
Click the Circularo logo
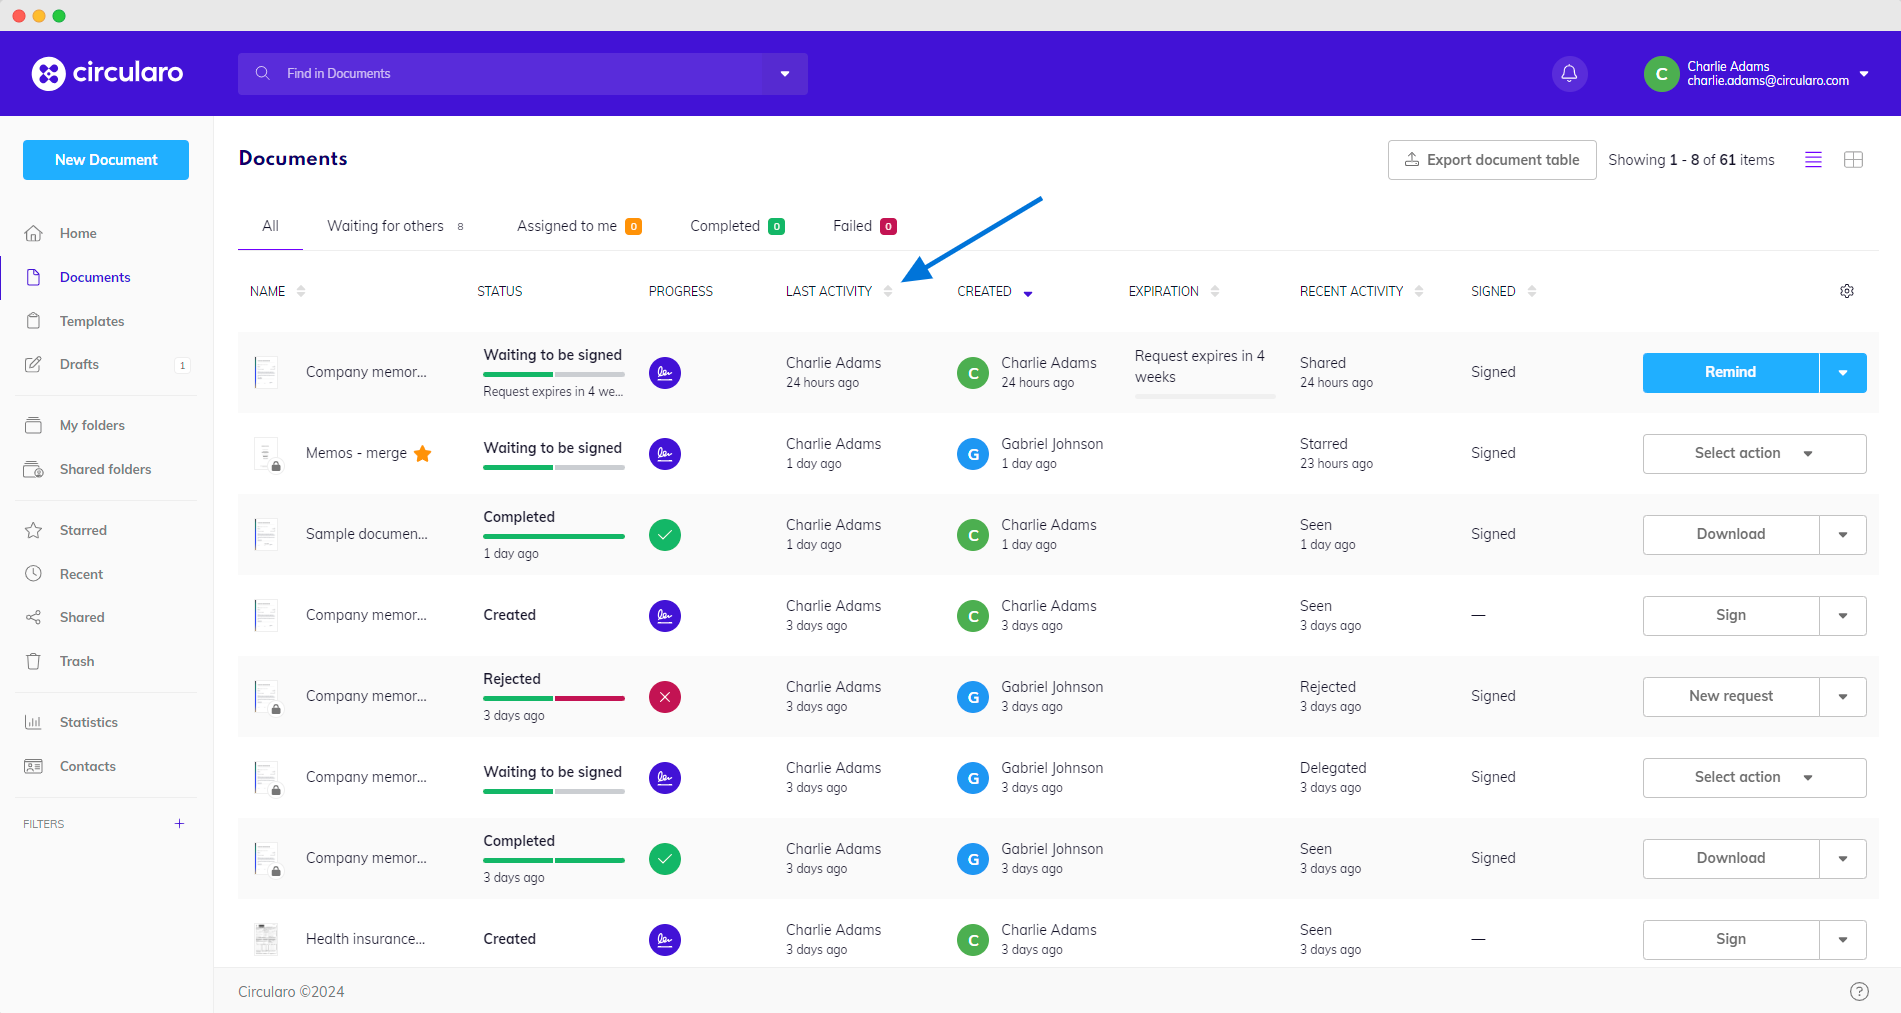tap(108, 73)
